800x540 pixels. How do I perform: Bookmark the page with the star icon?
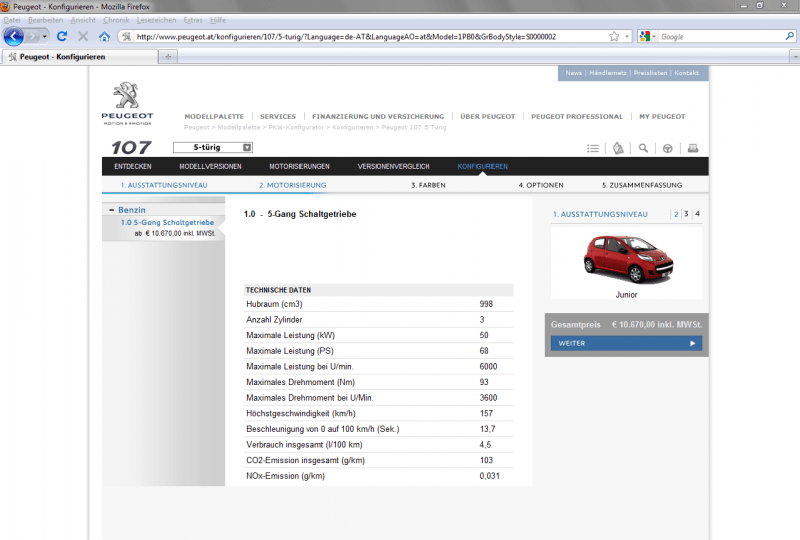[614, 36]
